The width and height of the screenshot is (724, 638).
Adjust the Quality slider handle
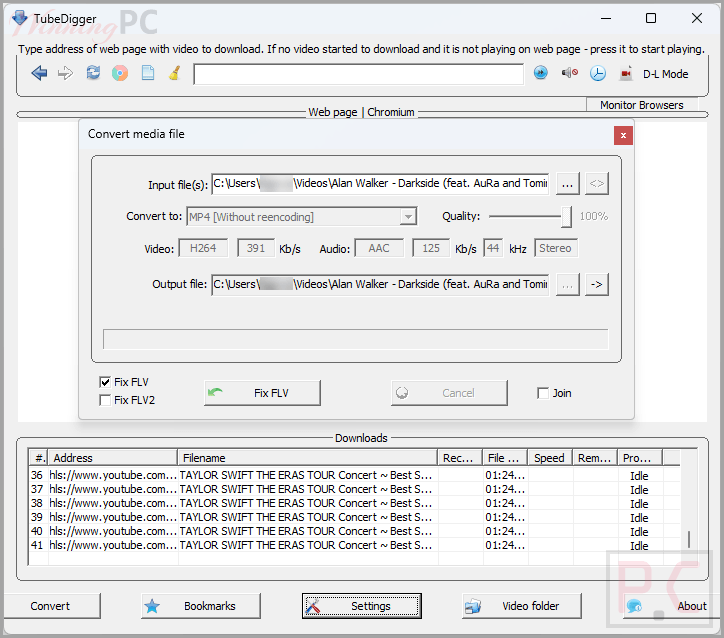coord(566,217)
